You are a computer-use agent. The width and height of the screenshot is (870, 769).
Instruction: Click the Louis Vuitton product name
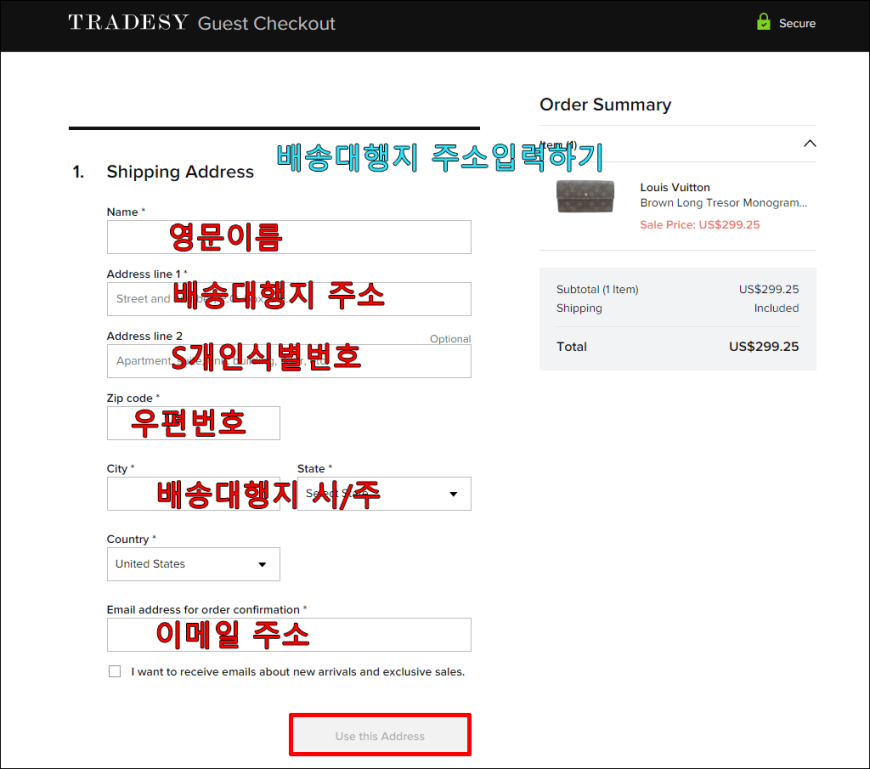[x=675, y=188]
